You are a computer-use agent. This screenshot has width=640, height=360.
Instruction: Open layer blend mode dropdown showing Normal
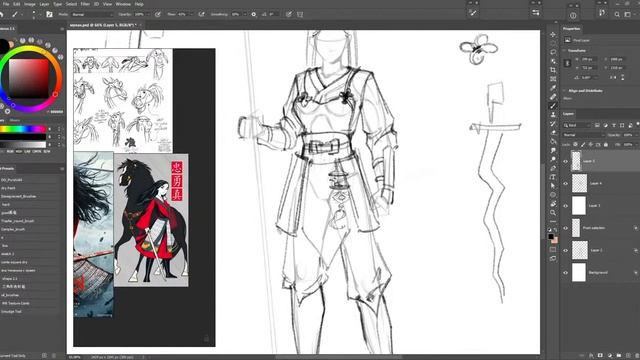(x=583, y=135)
